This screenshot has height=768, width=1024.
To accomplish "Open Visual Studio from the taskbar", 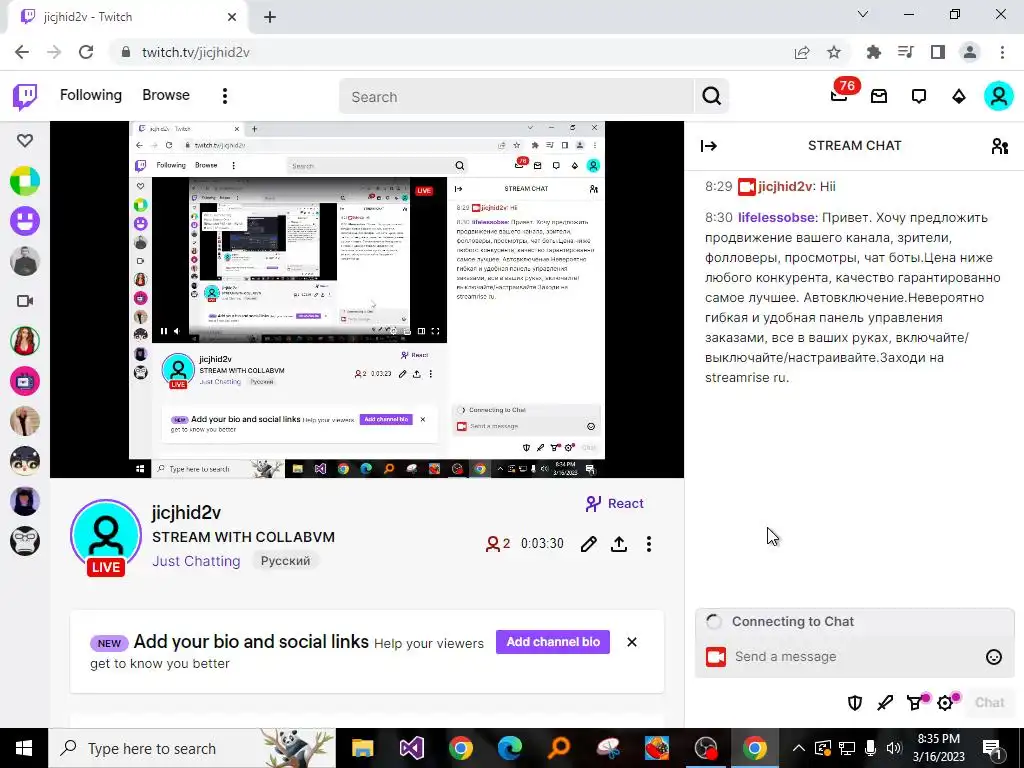I will 411,748.
